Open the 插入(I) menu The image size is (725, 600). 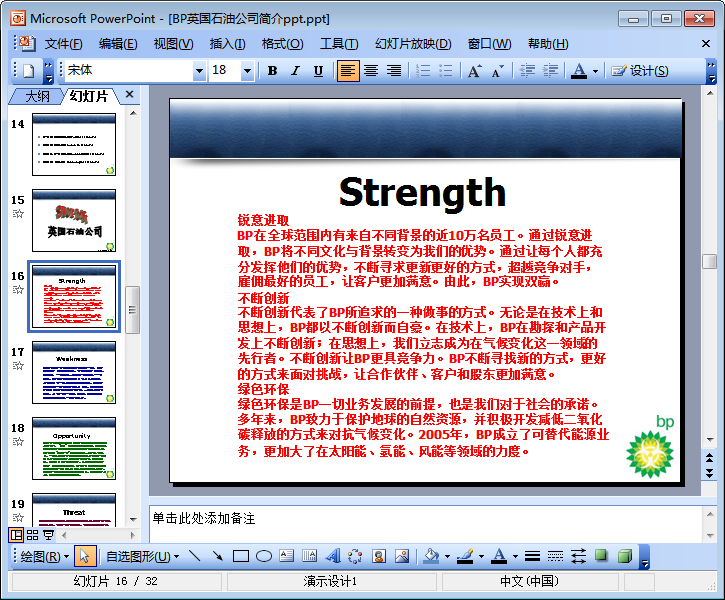227,44
